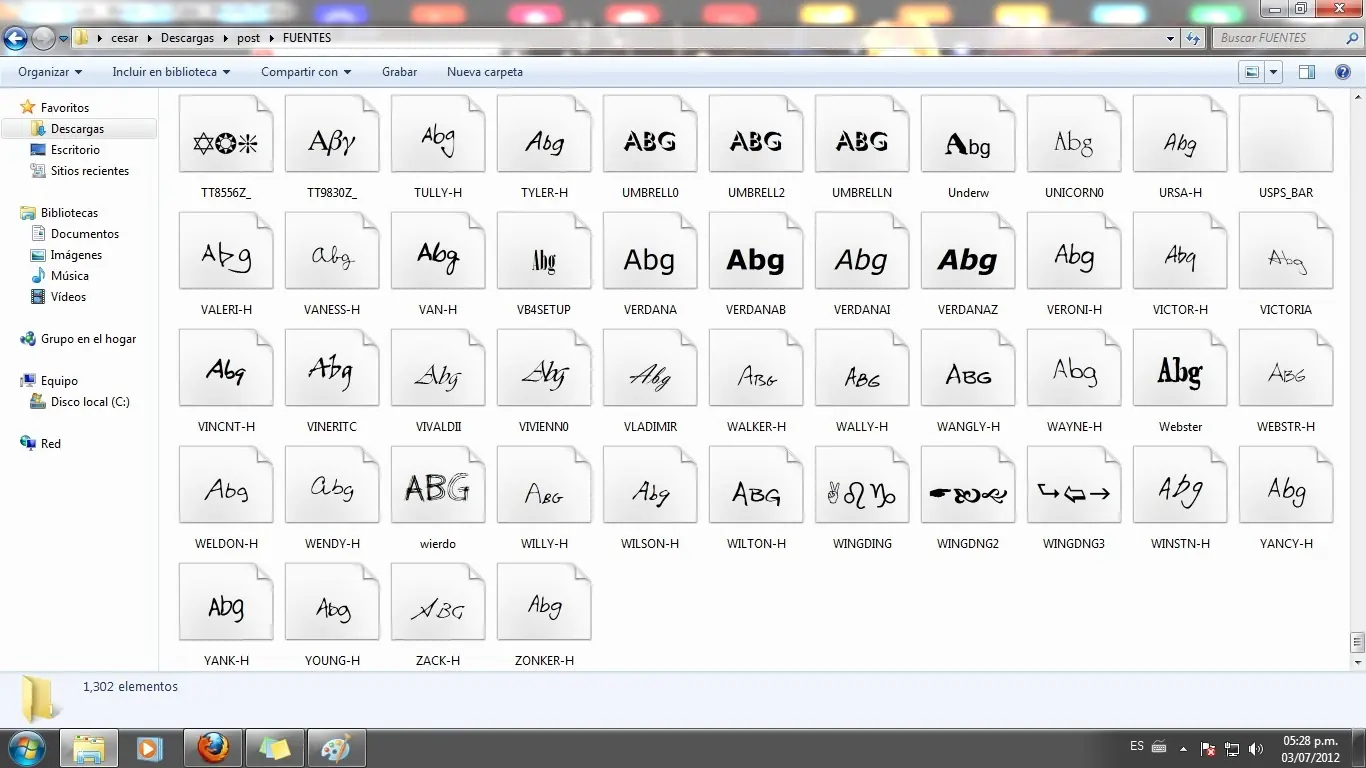The height and width of the screenshot is (768, 1366).
Task: Select the VLADIMIR font file
Action: (650, 381)
